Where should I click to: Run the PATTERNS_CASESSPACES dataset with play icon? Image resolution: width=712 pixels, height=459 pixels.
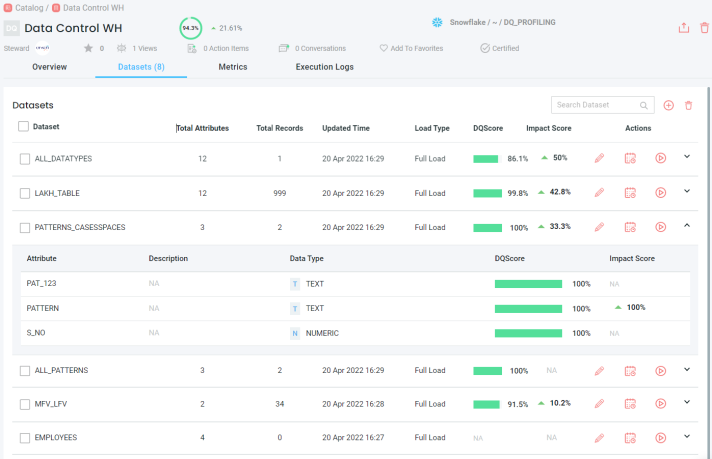tap(660, 227)
